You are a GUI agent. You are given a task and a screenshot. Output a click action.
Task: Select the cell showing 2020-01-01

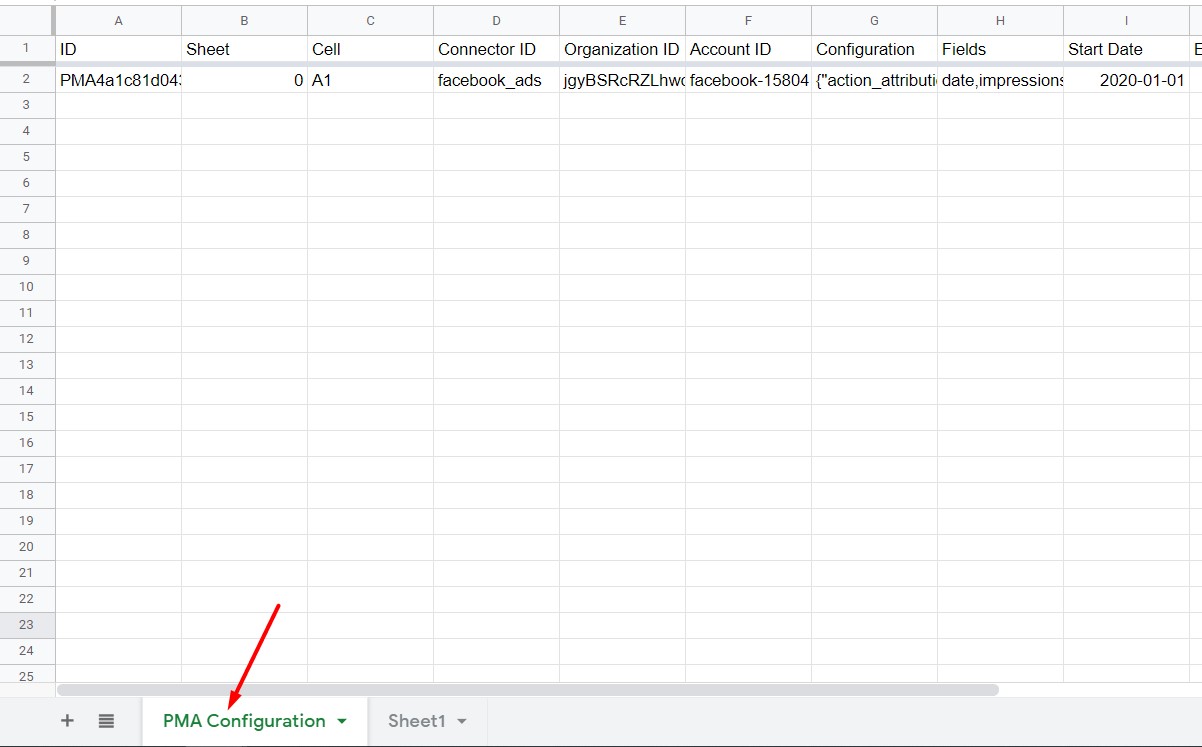click(1126, 78)
